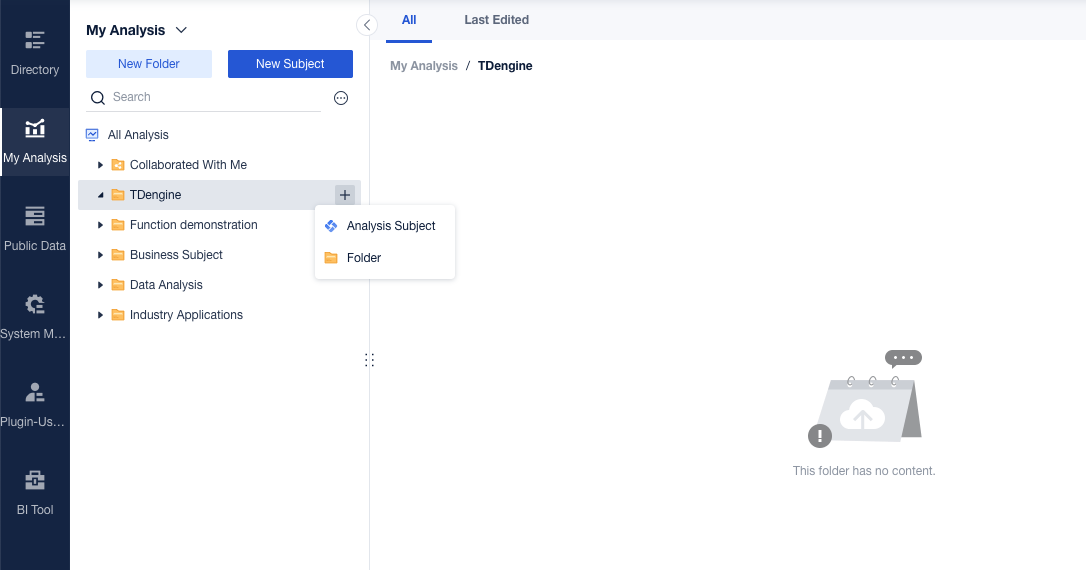Image resolution: width=1086 pixels, height=570 pixels.
Task: Click the New Folder button
Action: pos(149,64)
